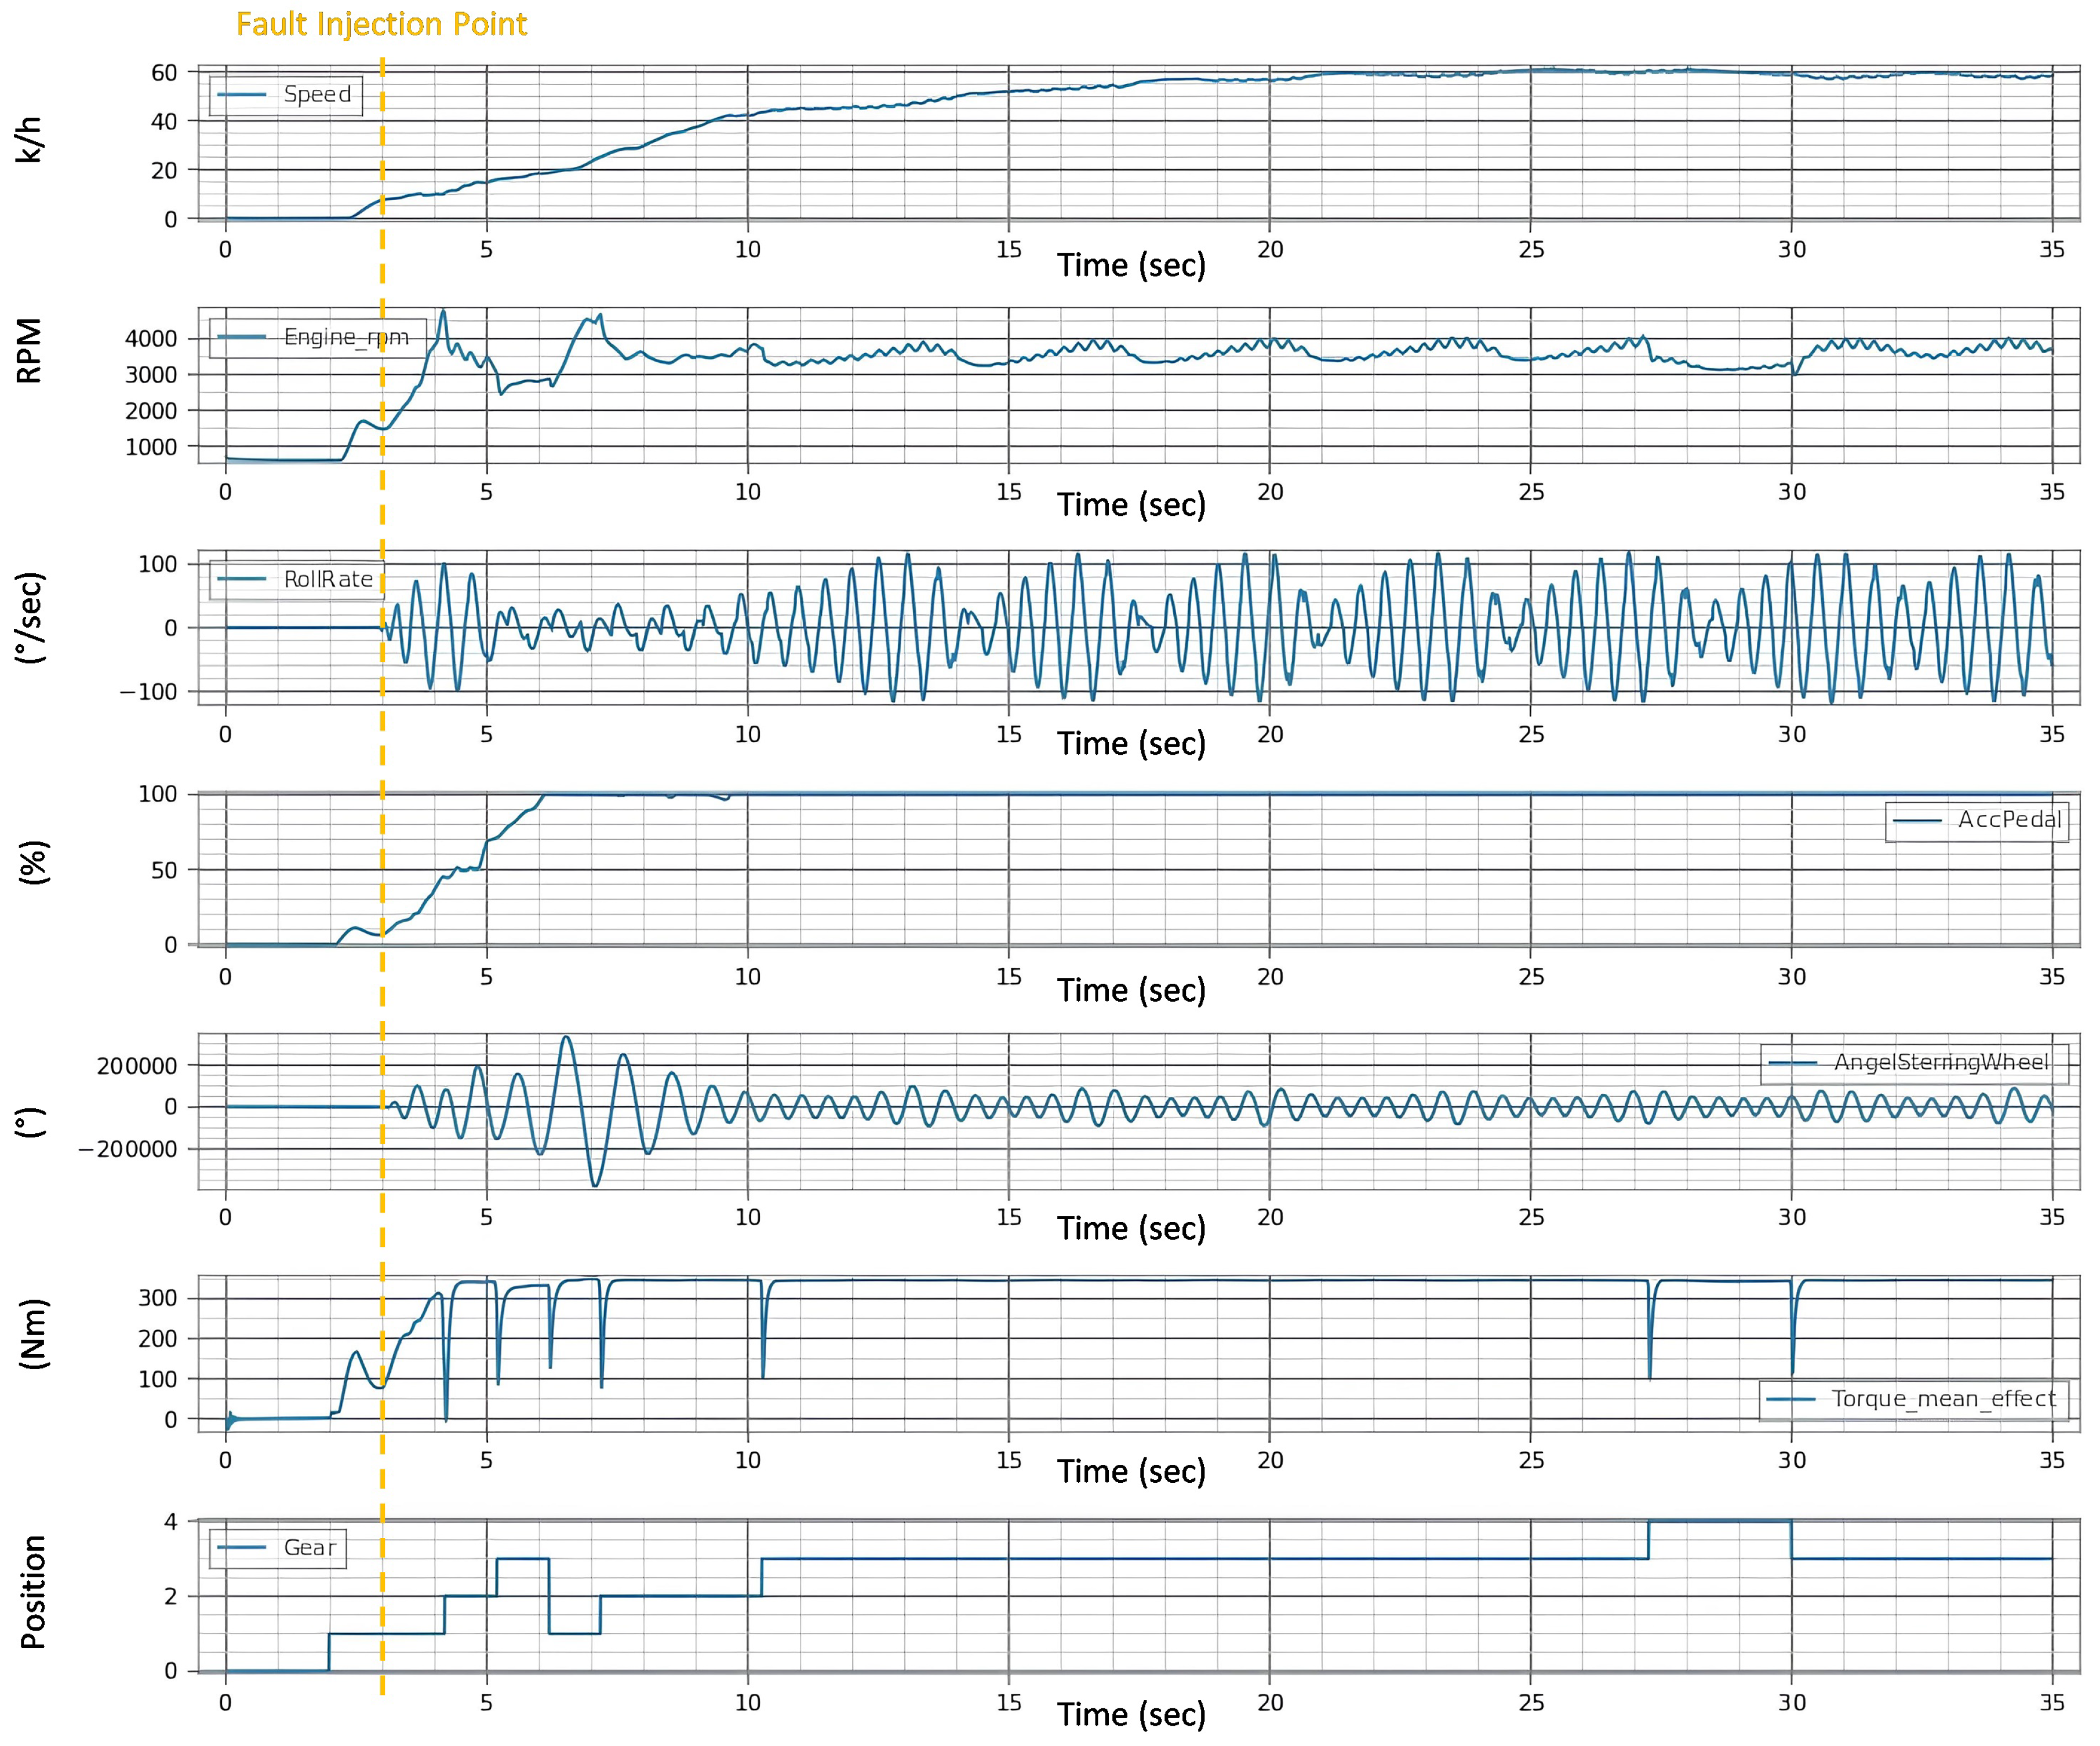Click the (°/sec) y-axis label
2100x1746 pixels.
tap(30, 618)
